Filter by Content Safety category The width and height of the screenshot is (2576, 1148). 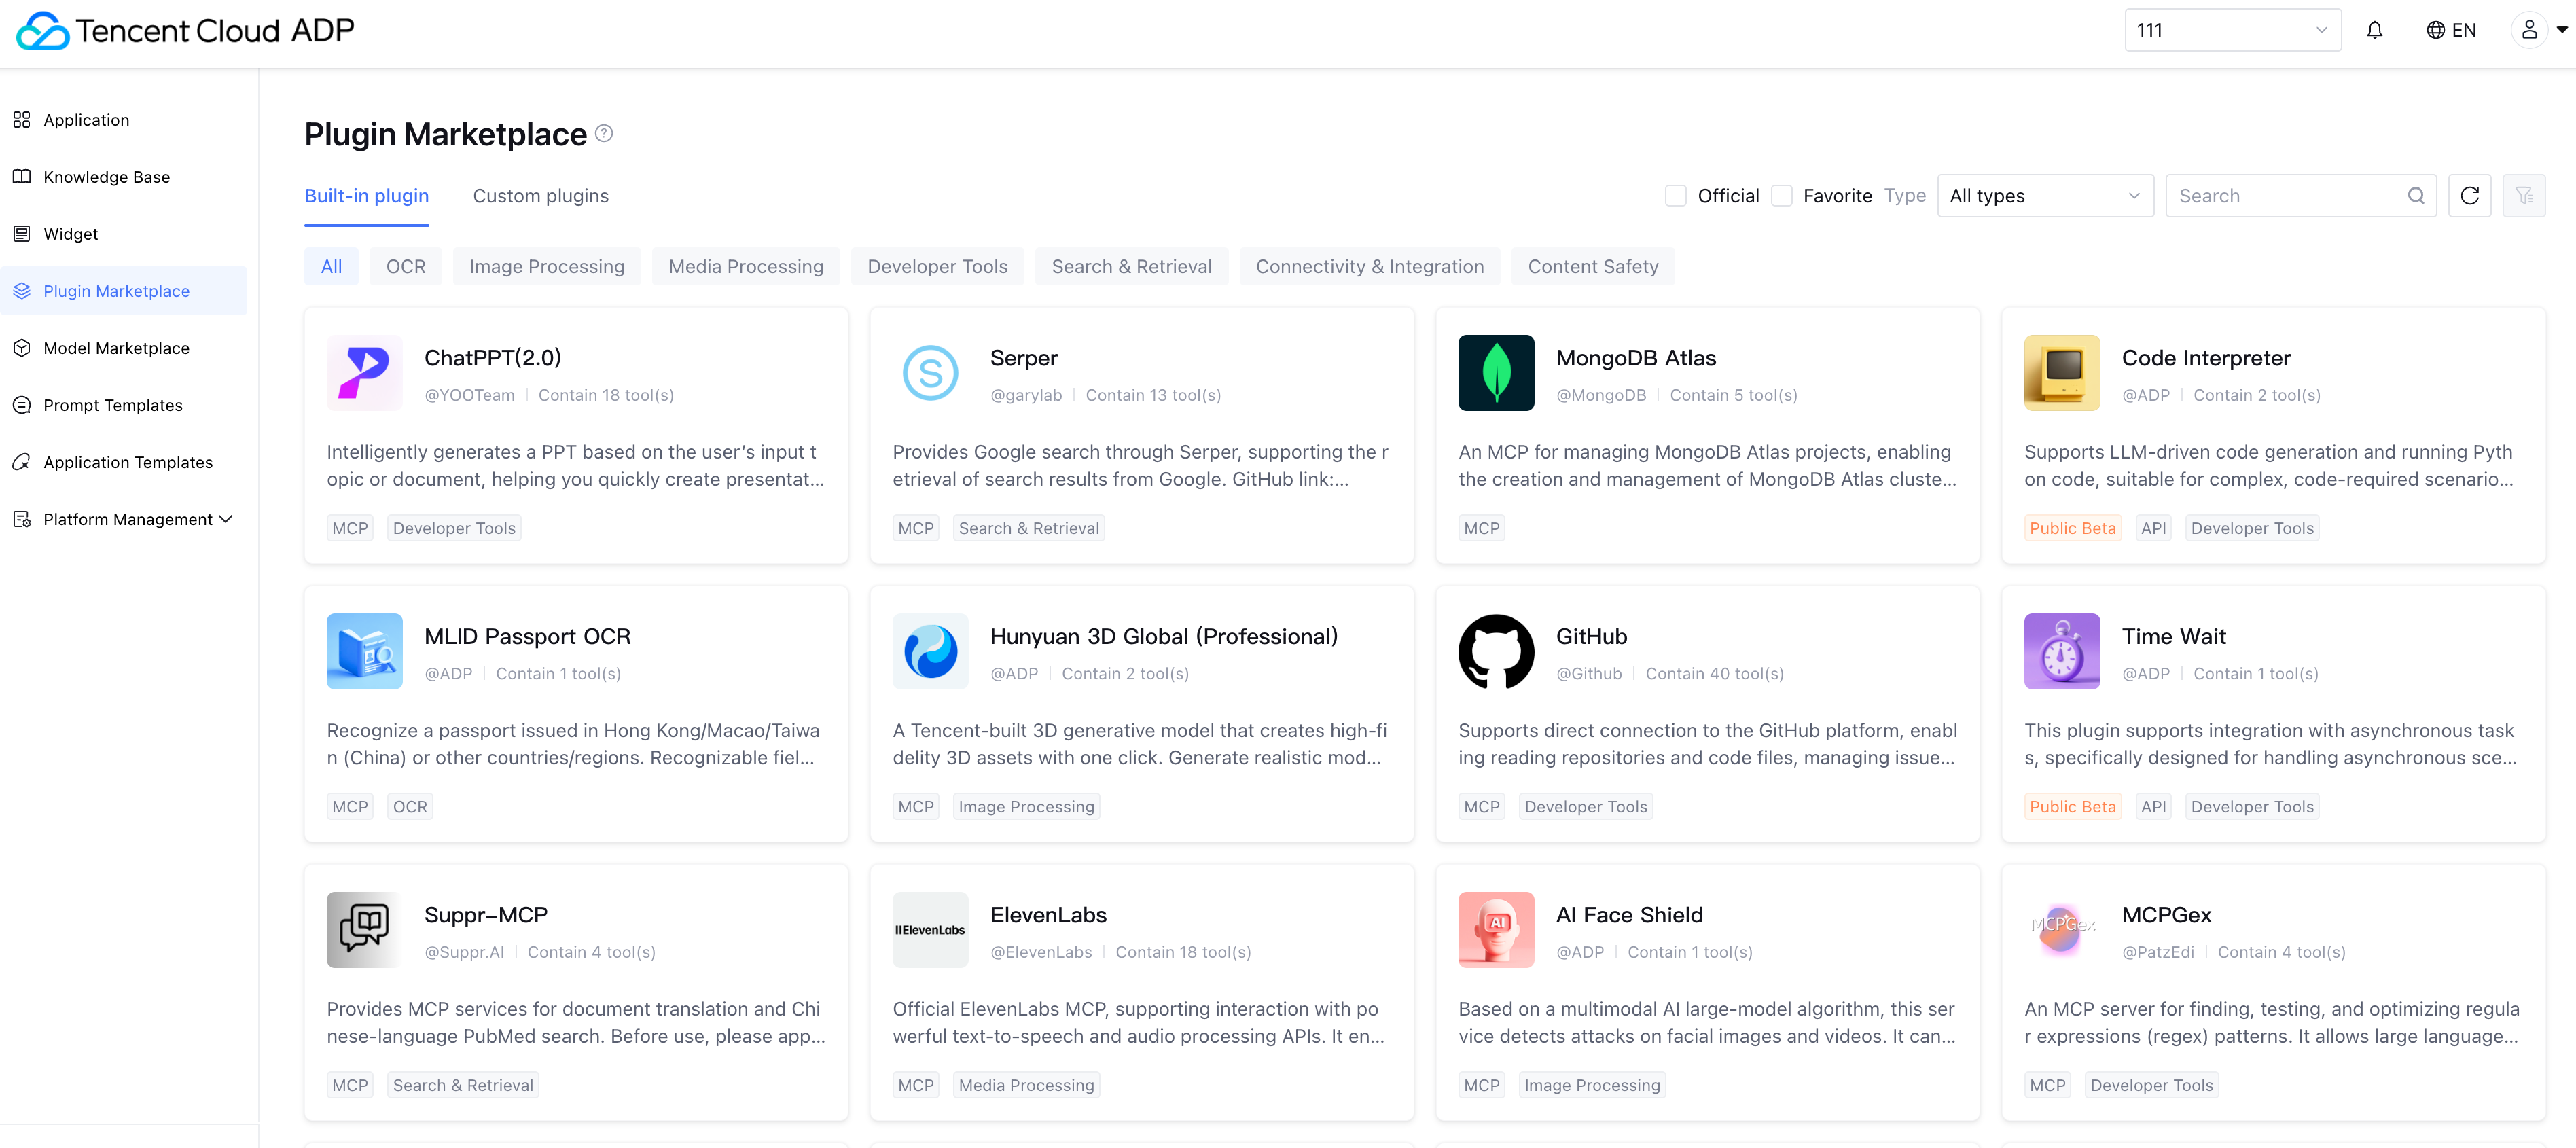1592,267
